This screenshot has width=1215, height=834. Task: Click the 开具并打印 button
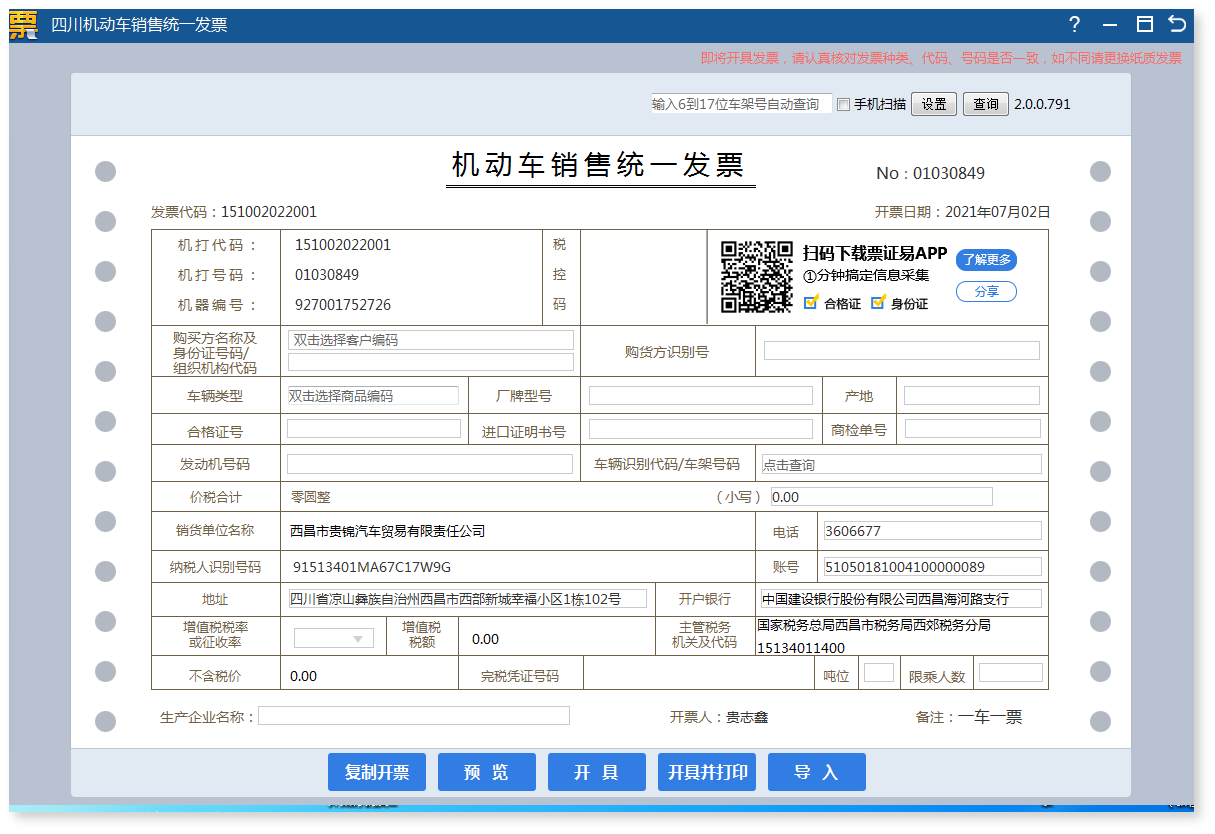pos(707,772)
